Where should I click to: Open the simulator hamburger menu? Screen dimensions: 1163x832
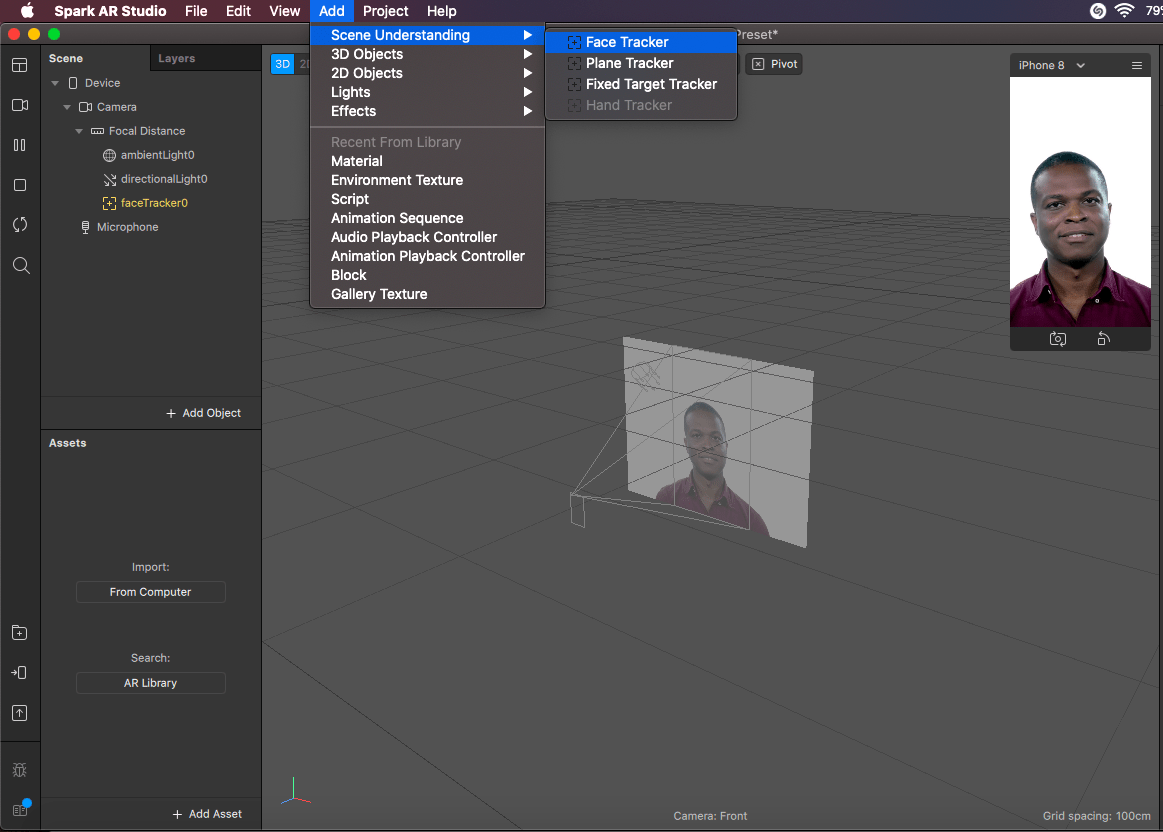(x=1136, y=65)
